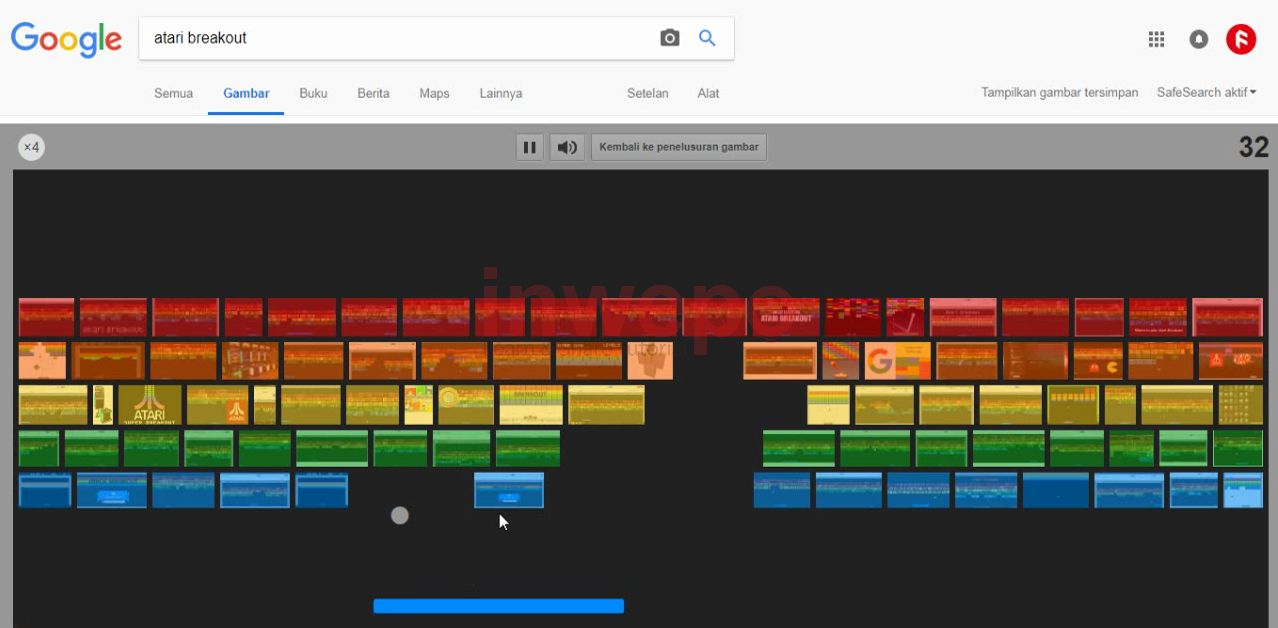The width and height of the screenshot is (1278, 628).
Task: Switch to the Berita tab
Action: (x=373, y=93)
